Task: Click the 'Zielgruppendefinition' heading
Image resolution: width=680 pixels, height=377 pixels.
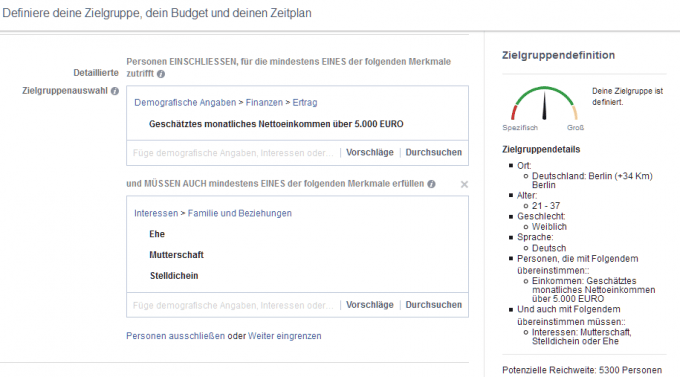Action: [x=559, y=55]
